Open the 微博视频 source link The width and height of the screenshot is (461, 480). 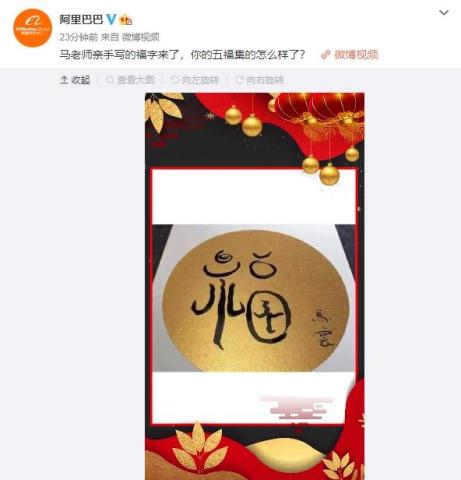[x=140, y=37]
